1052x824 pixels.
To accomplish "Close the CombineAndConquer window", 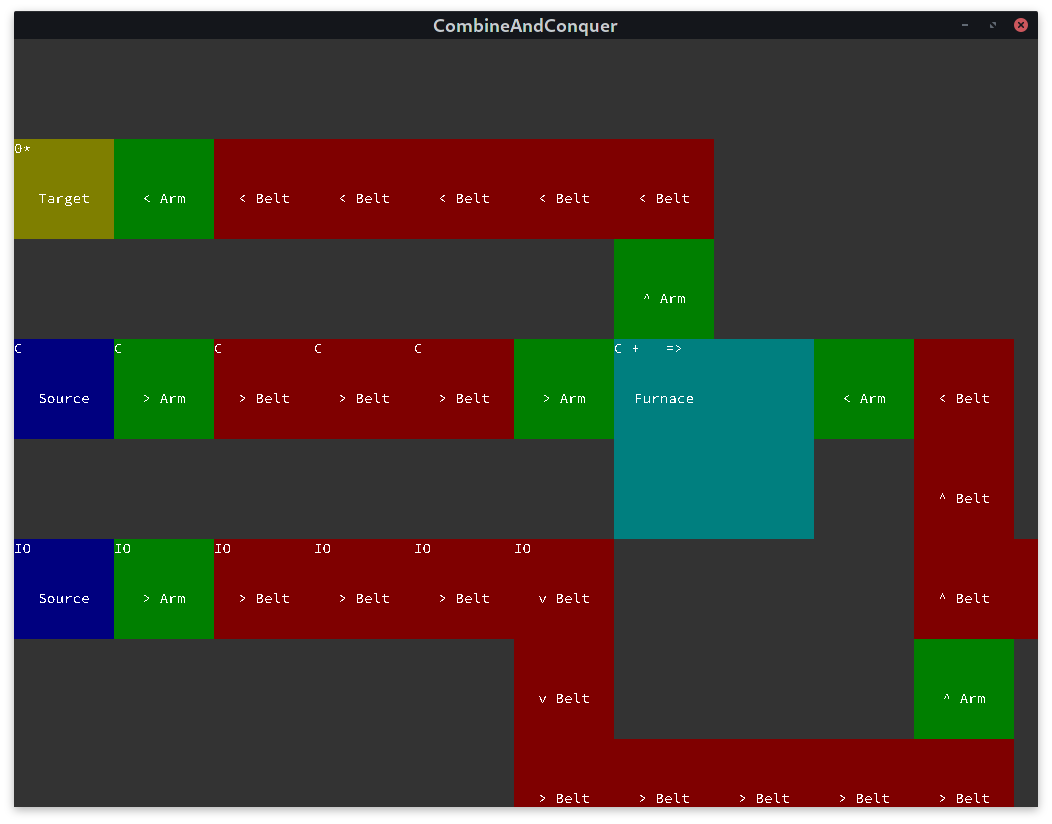I will (x=1021, y=25).
